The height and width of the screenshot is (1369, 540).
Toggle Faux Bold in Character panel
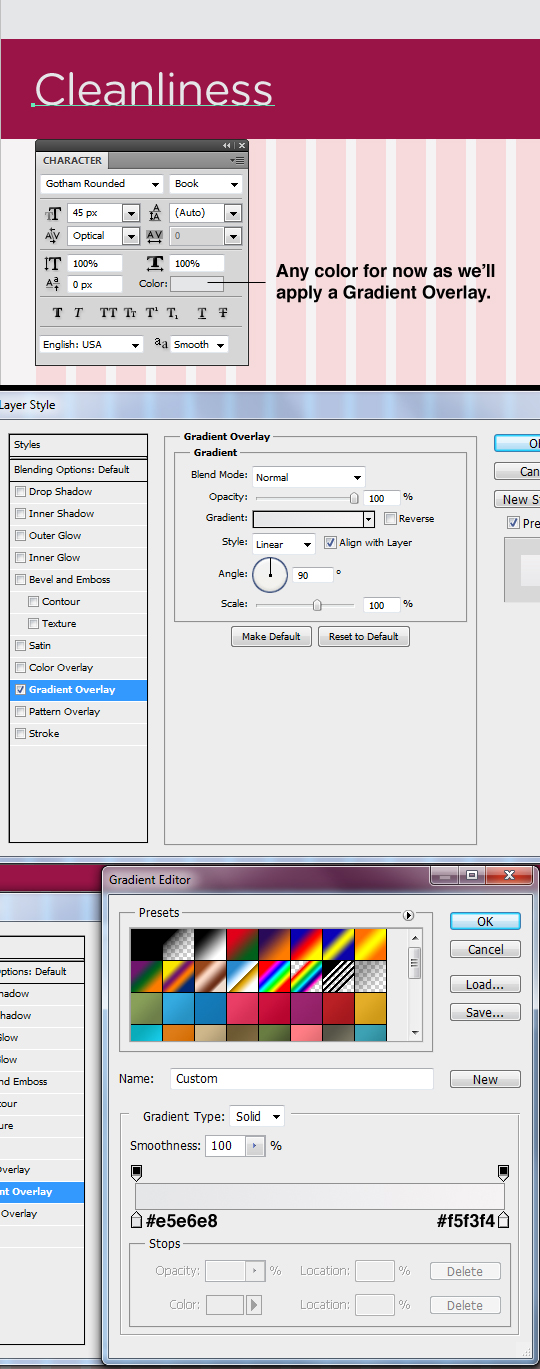click(x=57, y=313)
